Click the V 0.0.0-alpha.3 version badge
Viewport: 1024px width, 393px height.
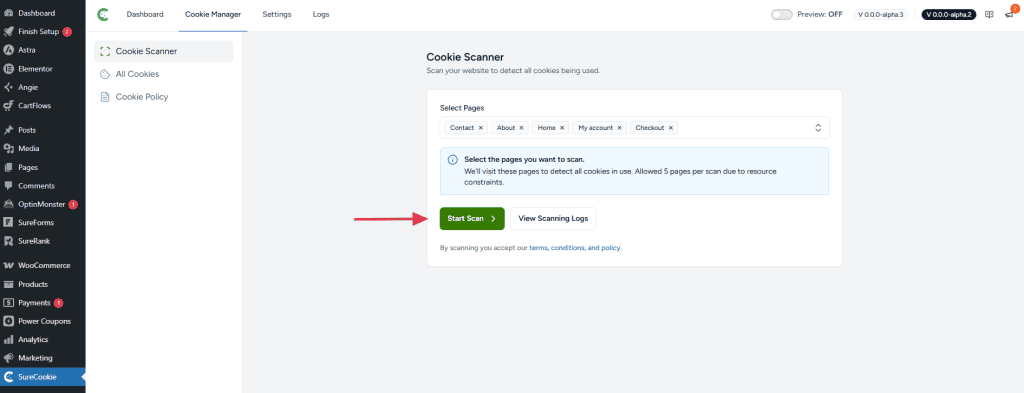pyautogui.click(x=880, y=14)
